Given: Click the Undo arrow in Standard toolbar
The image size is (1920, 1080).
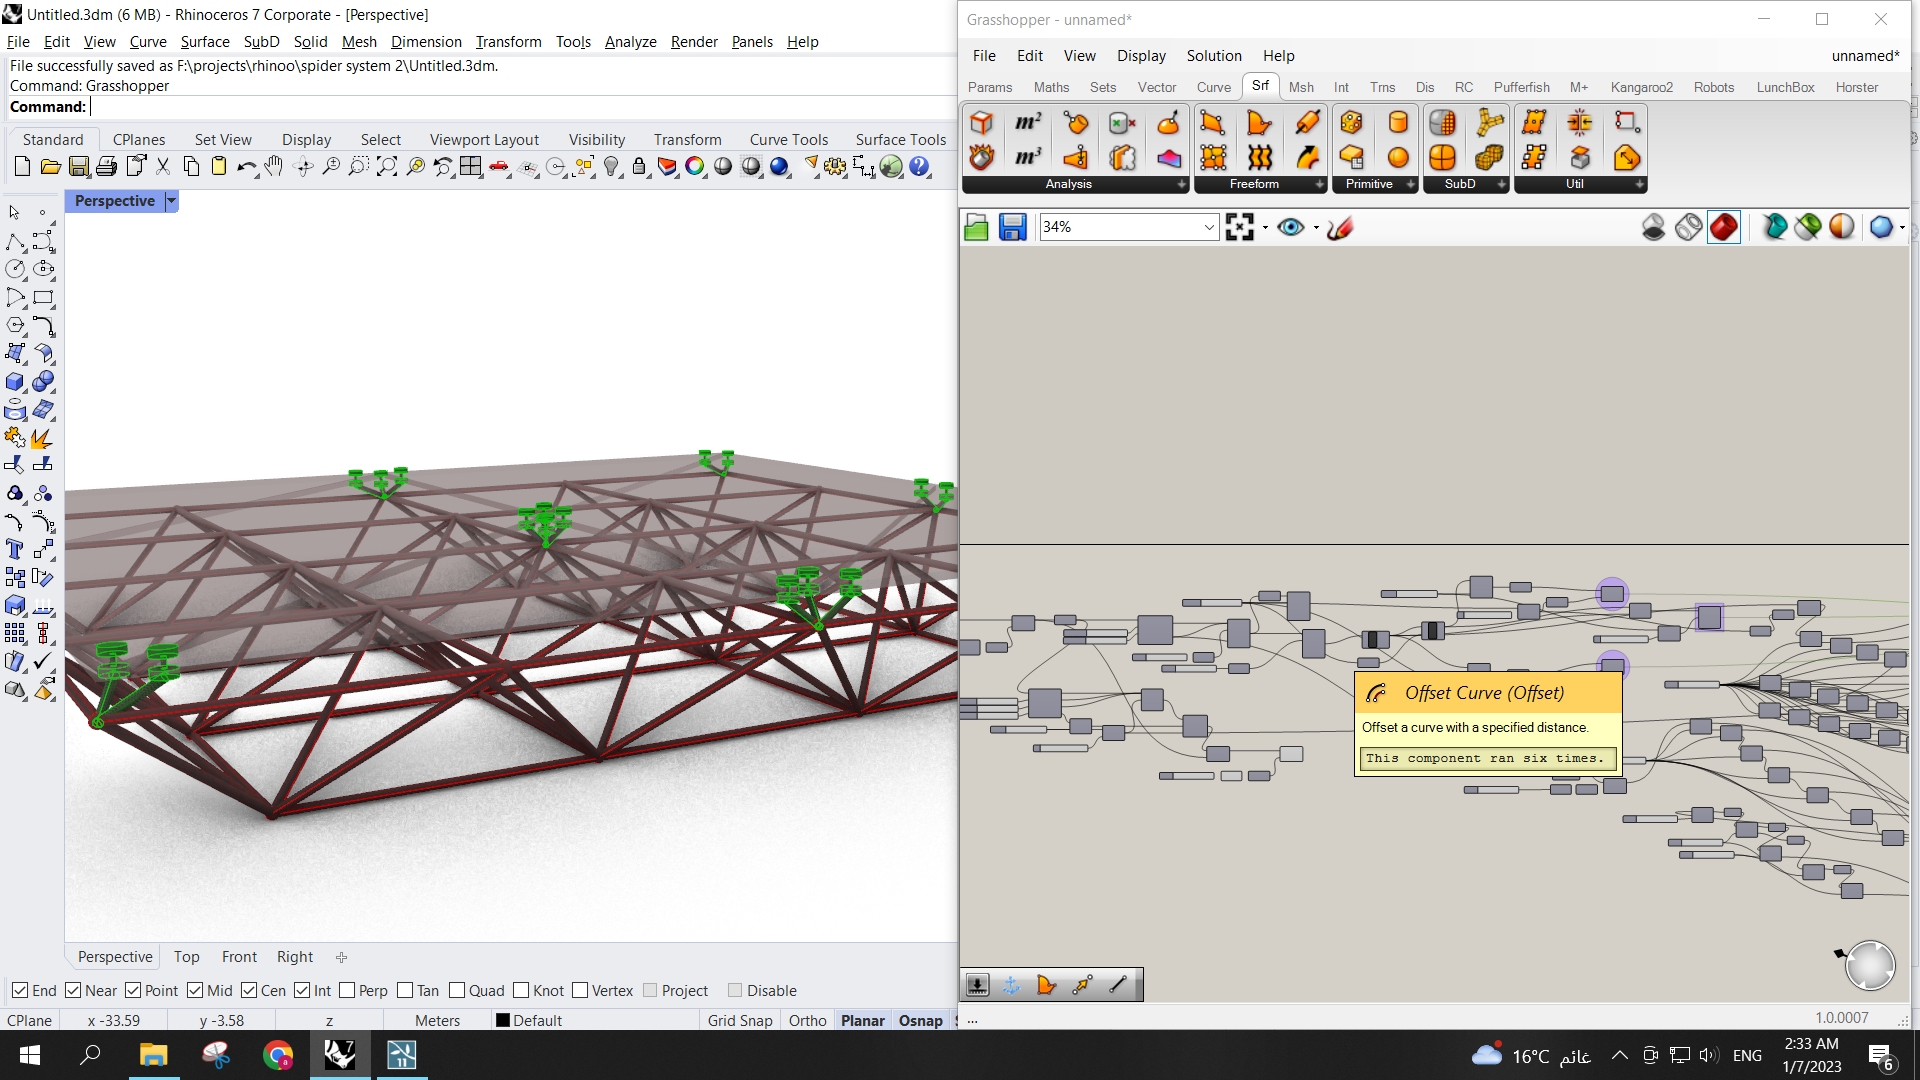Looking at the screenshot, I should tap(245, 167).
